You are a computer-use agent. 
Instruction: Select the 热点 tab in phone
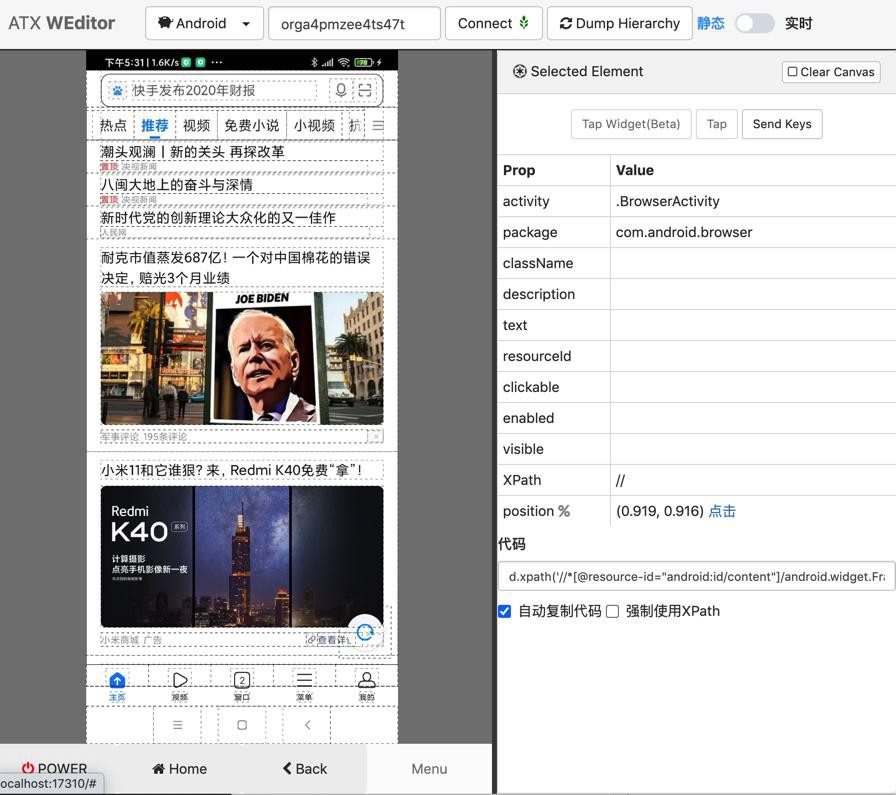click(113, 125)
